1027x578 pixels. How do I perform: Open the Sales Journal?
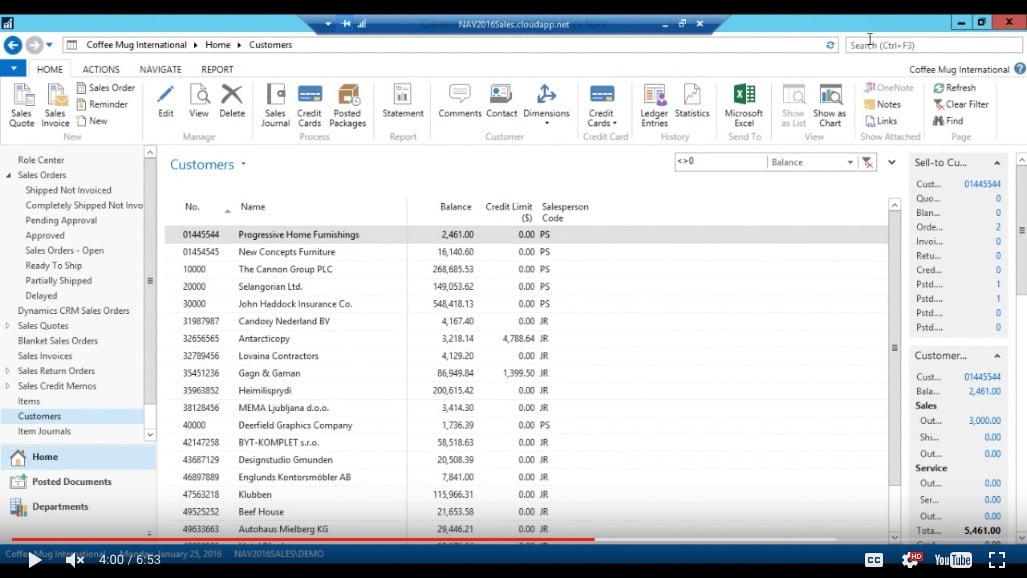275,105
